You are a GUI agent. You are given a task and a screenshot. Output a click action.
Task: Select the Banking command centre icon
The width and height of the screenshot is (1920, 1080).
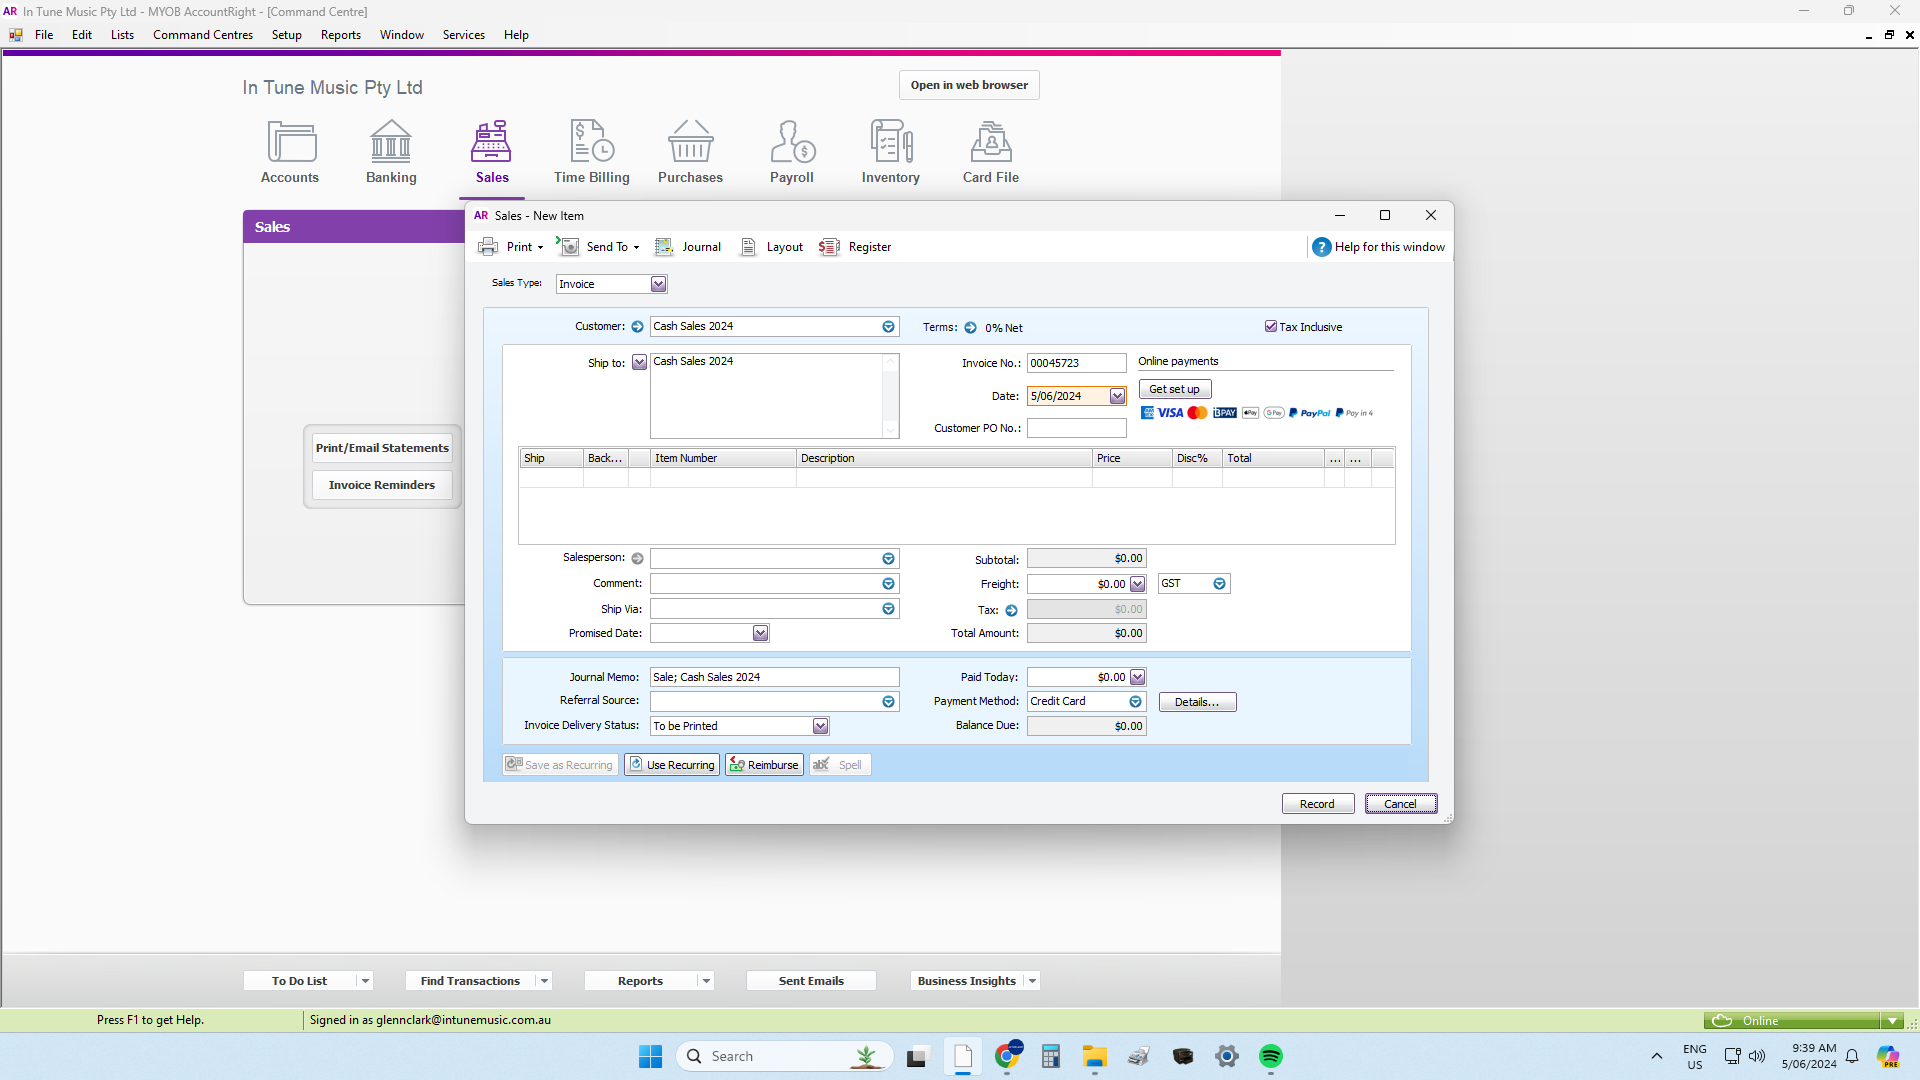click(391, 150)
